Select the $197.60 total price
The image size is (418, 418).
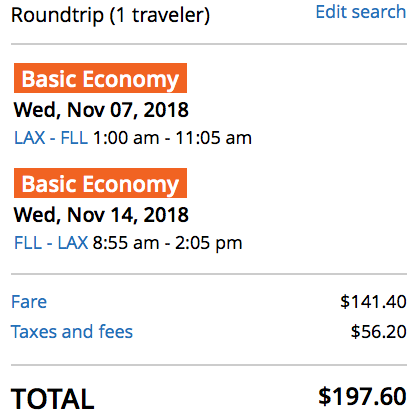[362, 396]
